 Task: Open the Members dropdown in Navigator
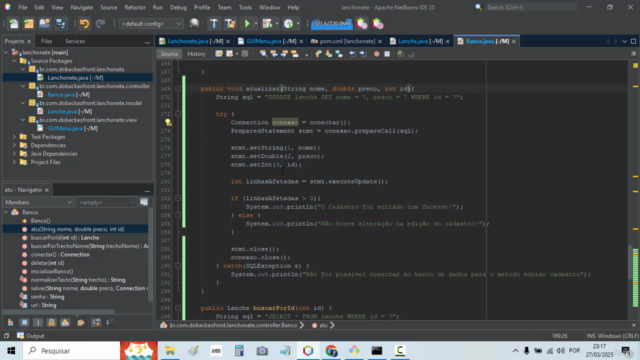[38, 202]
